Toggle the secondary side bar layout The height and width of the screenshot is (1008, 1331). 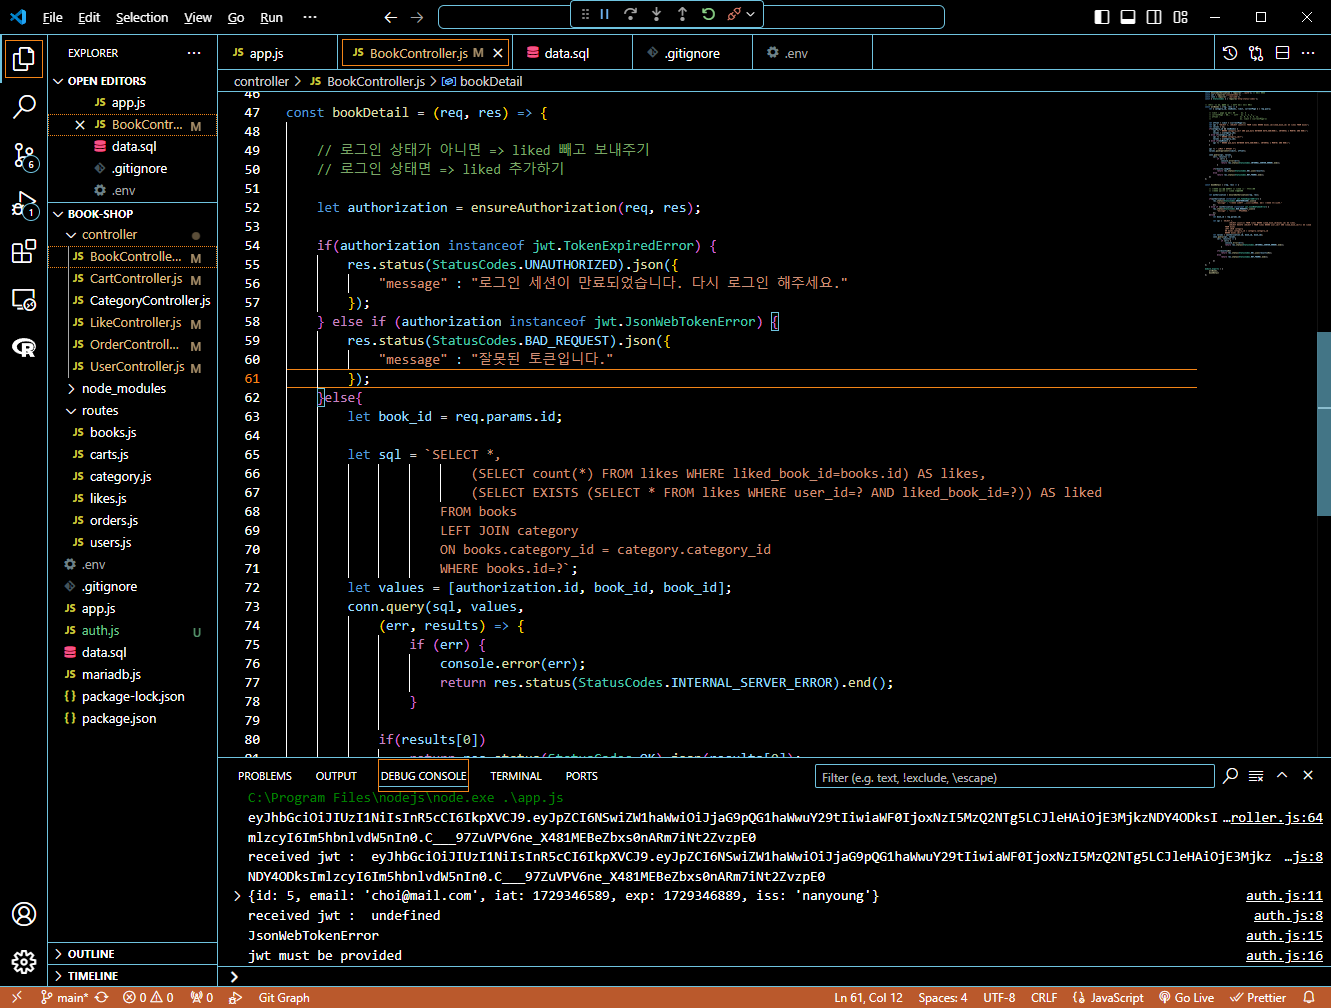(1154, 17)
